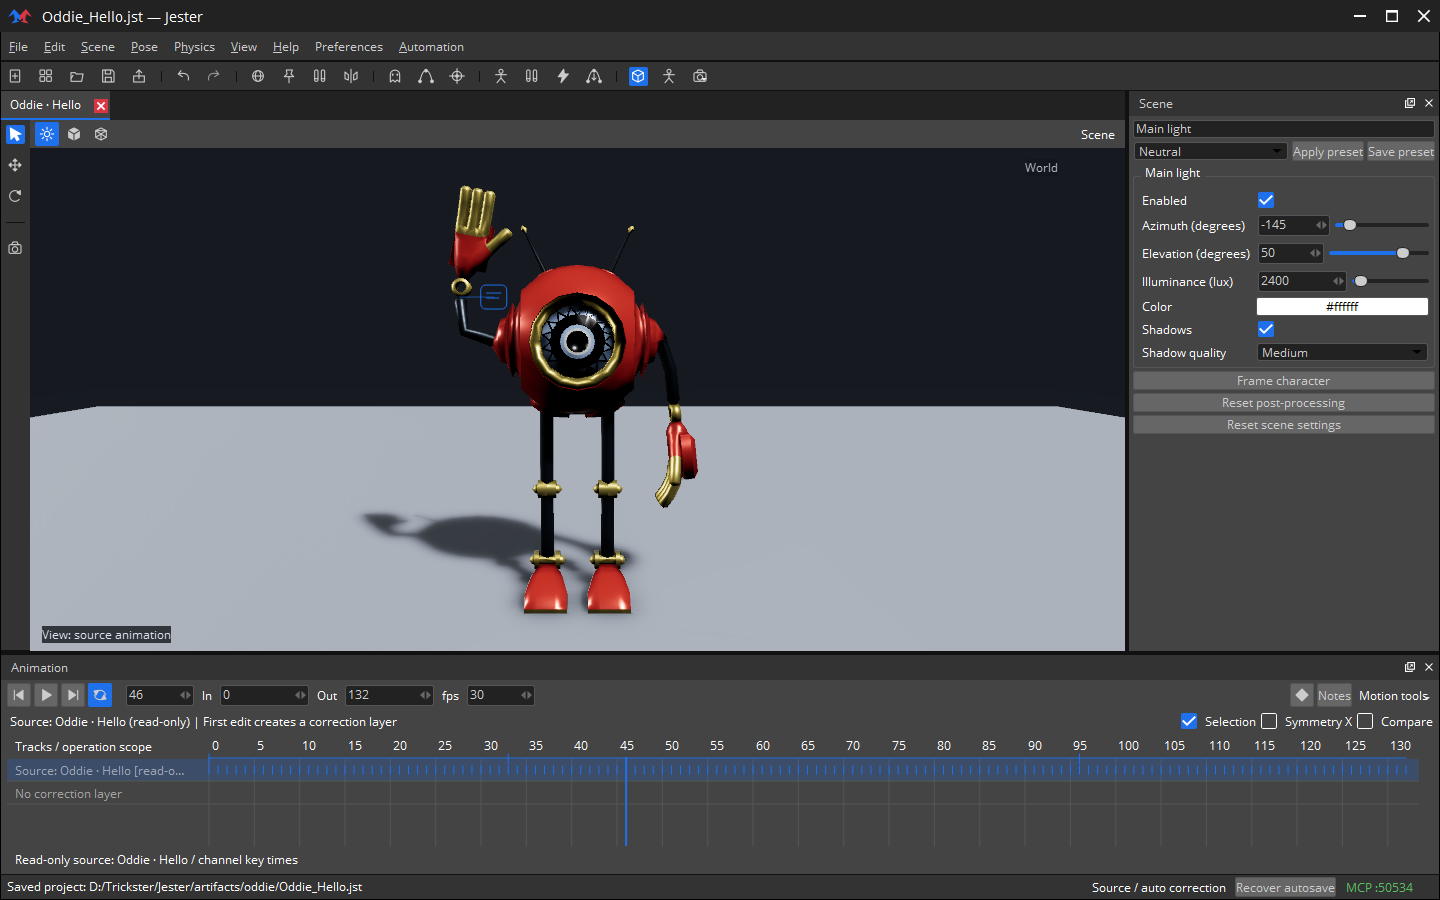Image resolution: width=1440 pixels, height=900 pixels.
Task: Click the ghost icon in toolbar
Action: tap(395, 76)
